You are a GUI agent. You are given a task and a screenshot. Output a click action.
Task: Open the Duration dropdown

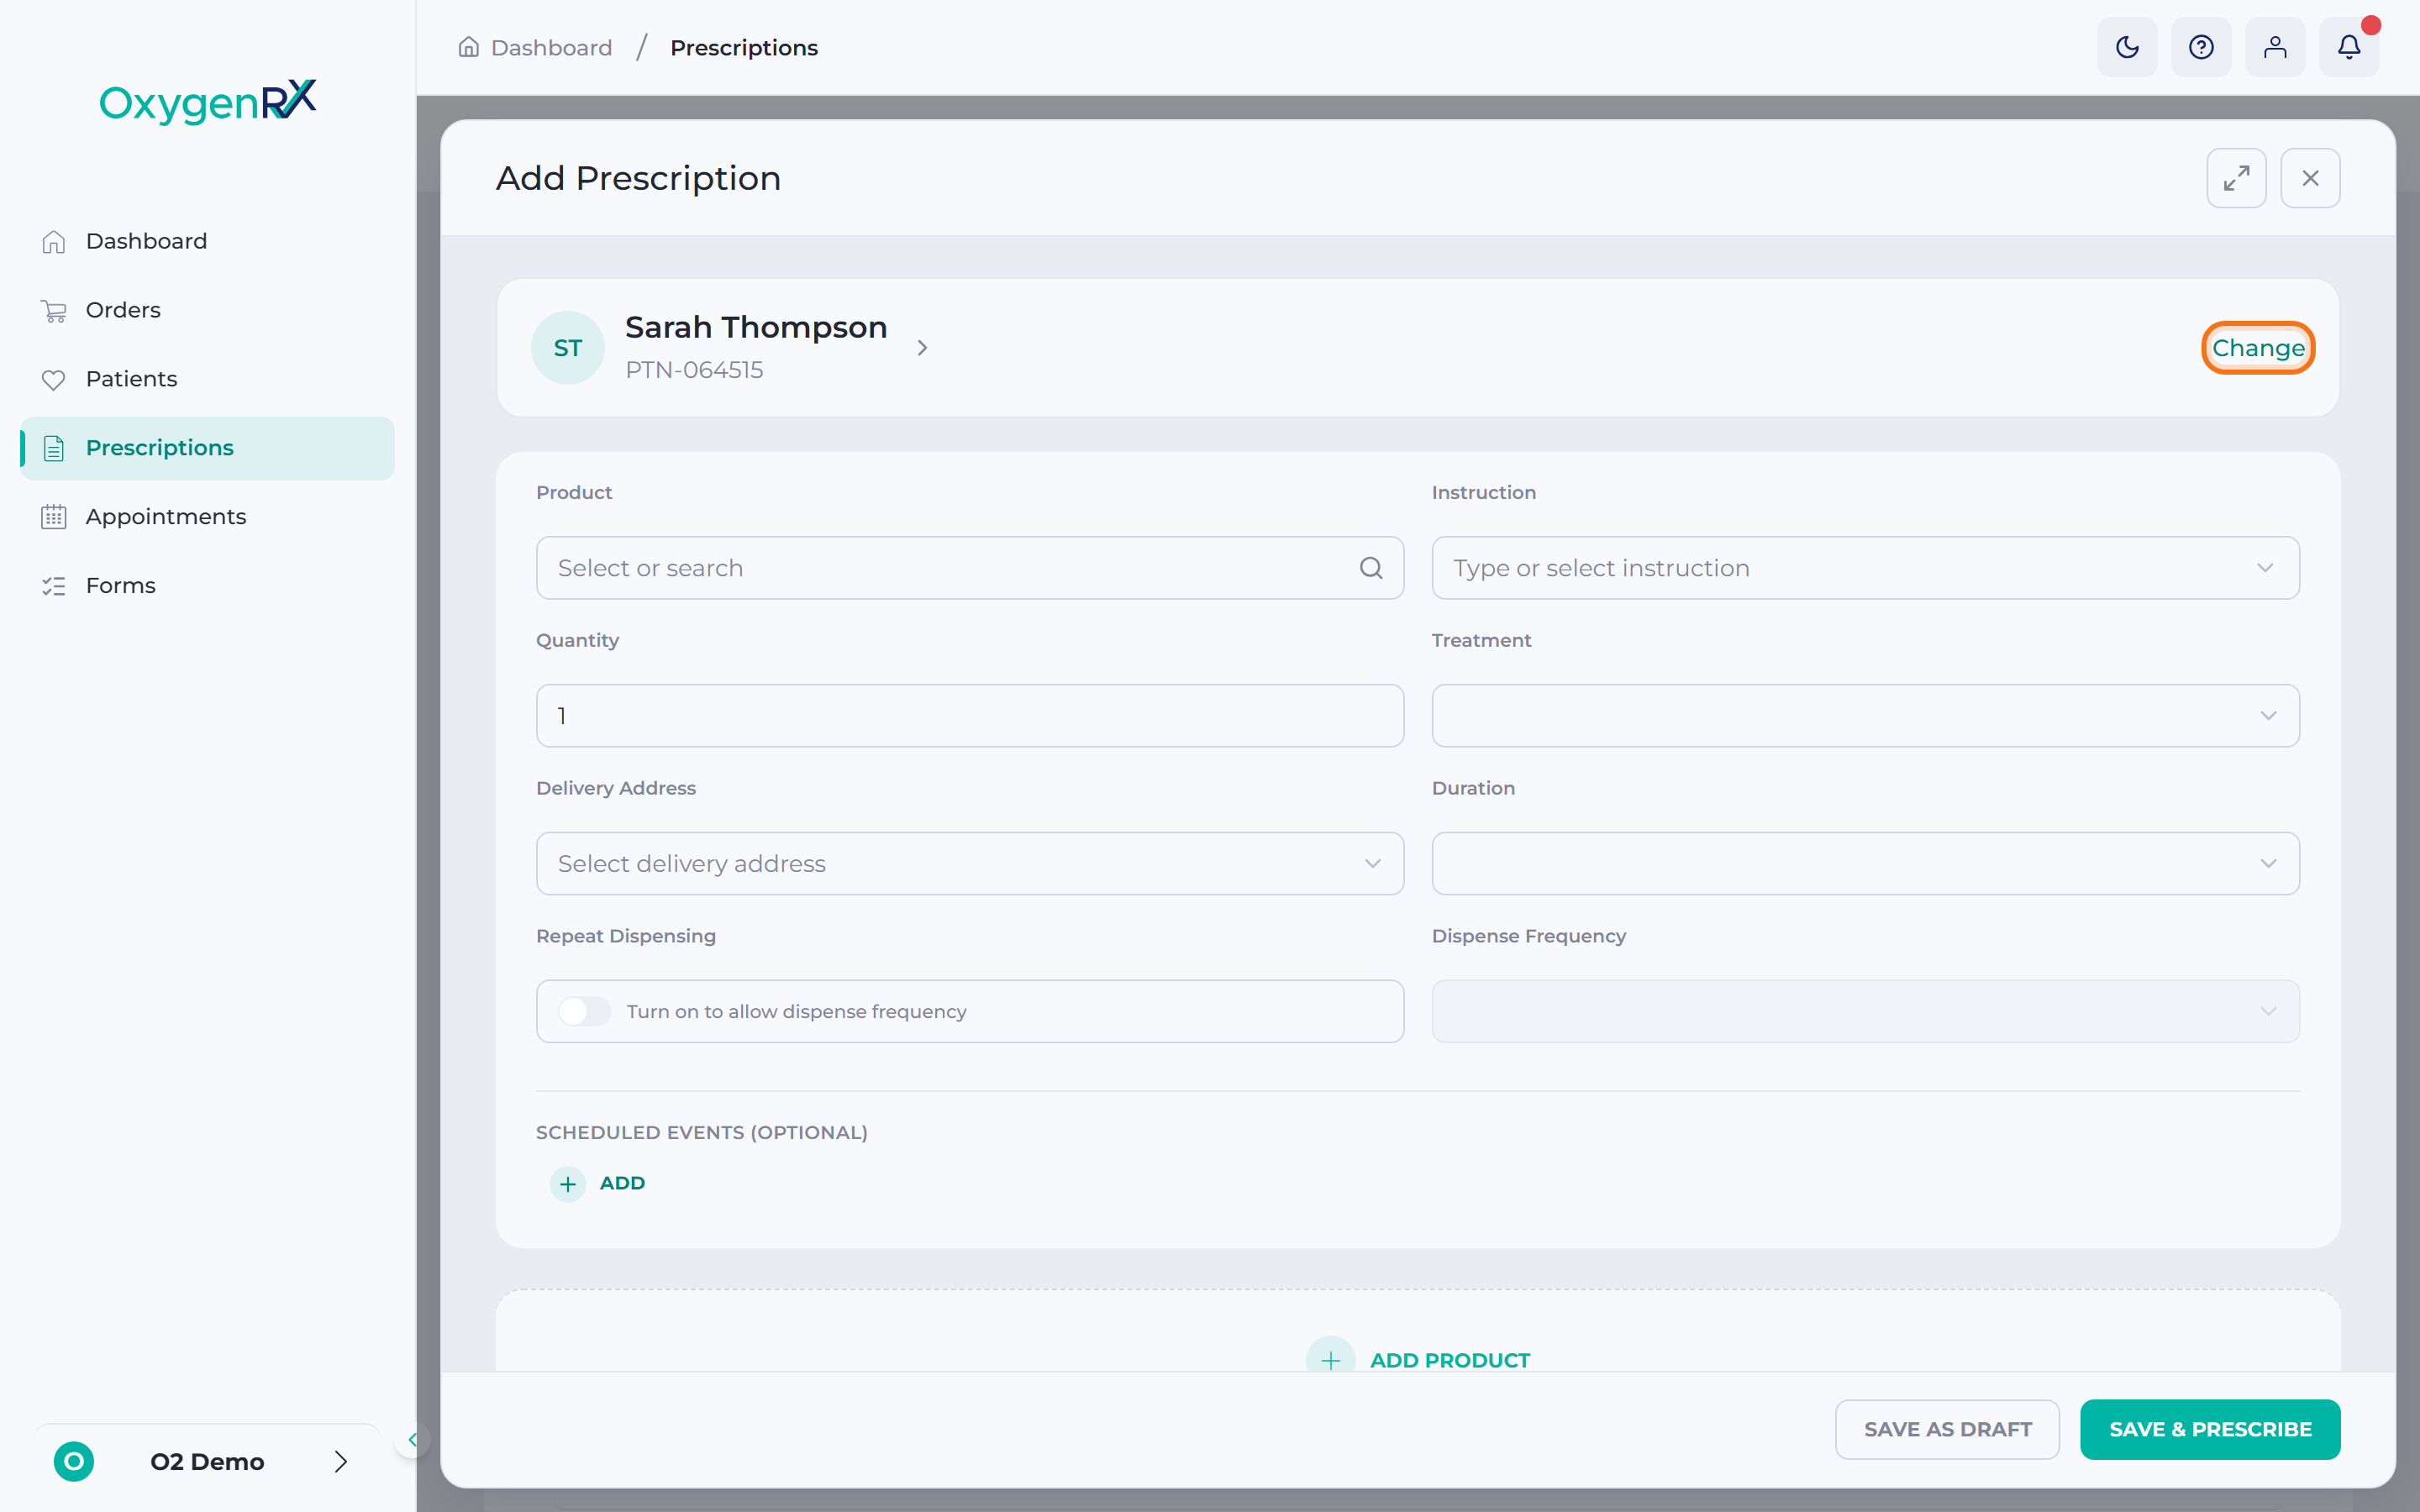click(1865, 864)
